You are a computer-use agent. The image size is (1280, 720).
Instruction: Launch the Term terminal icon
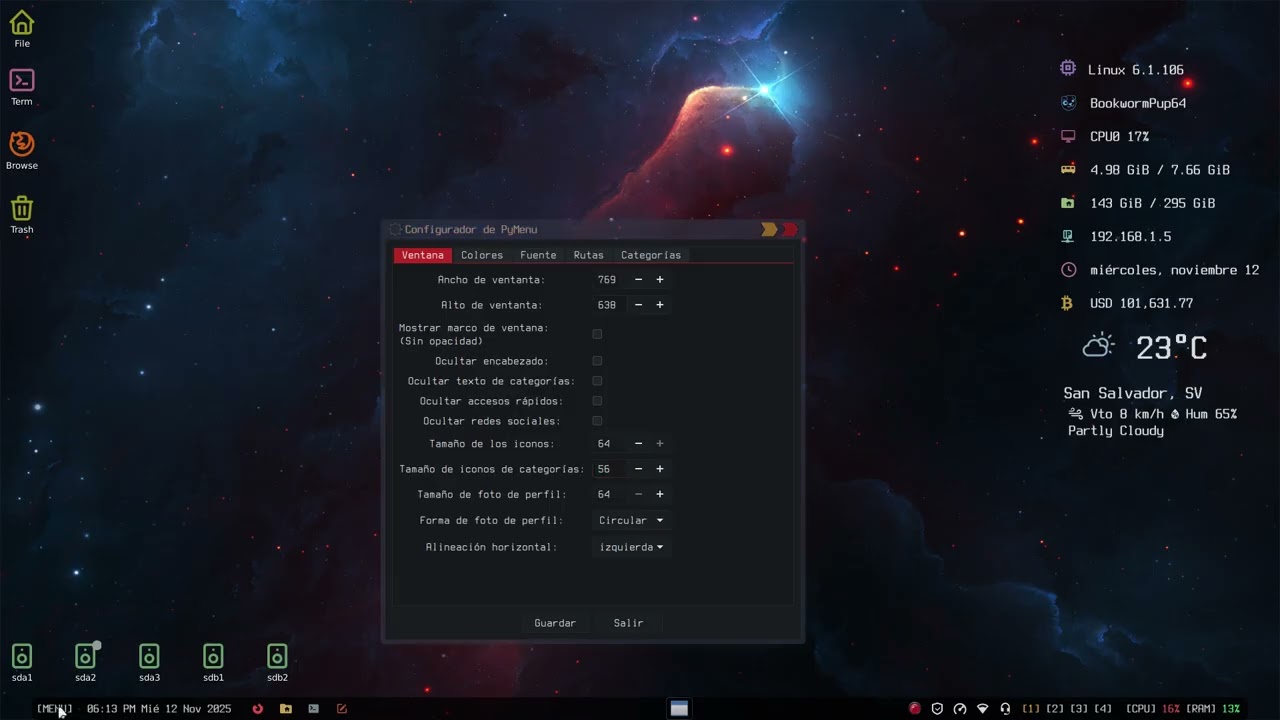(22, 82)
